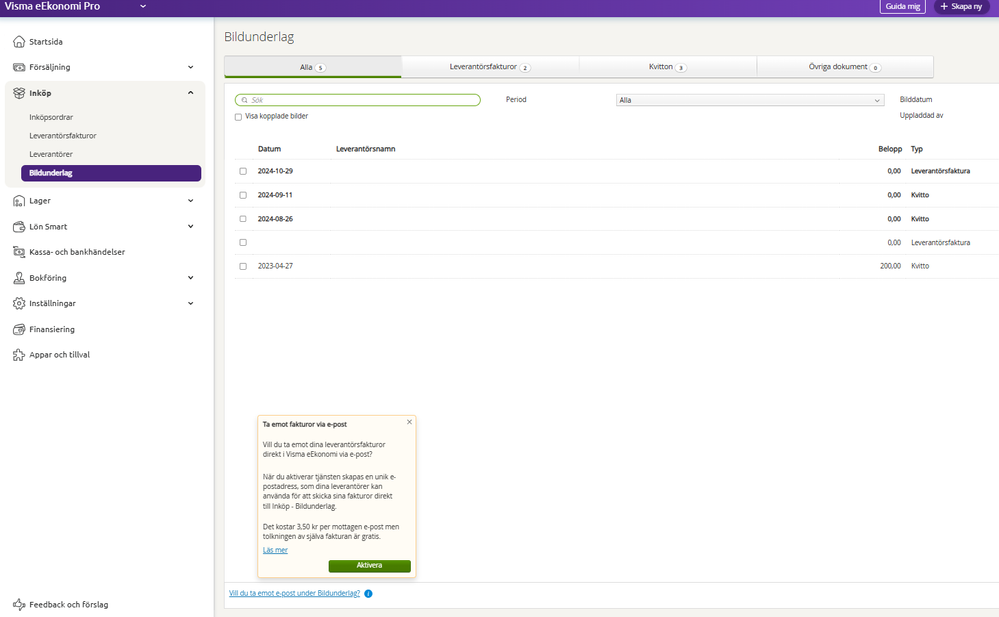Collapse the Inköp section chevron

(x=190, y=93)
